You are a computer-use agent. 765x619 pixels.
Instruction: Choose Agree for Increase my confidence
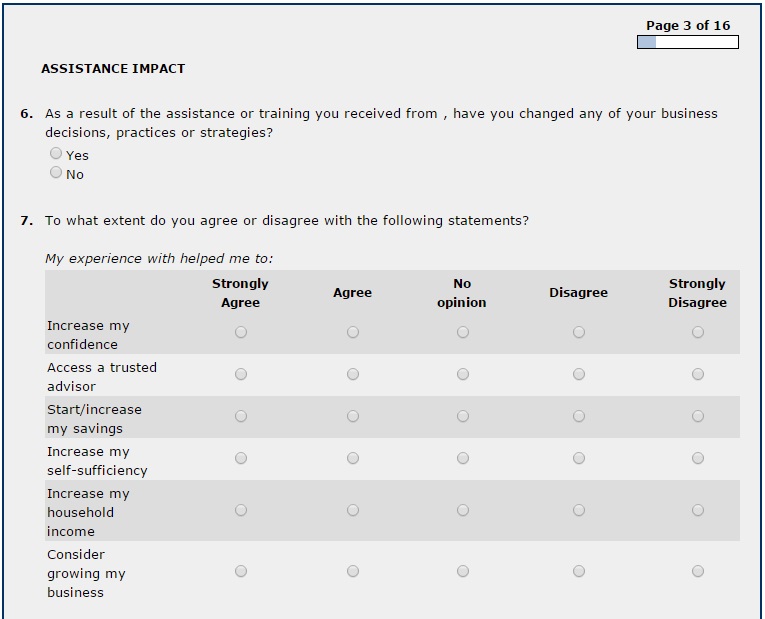pos(353,333)
